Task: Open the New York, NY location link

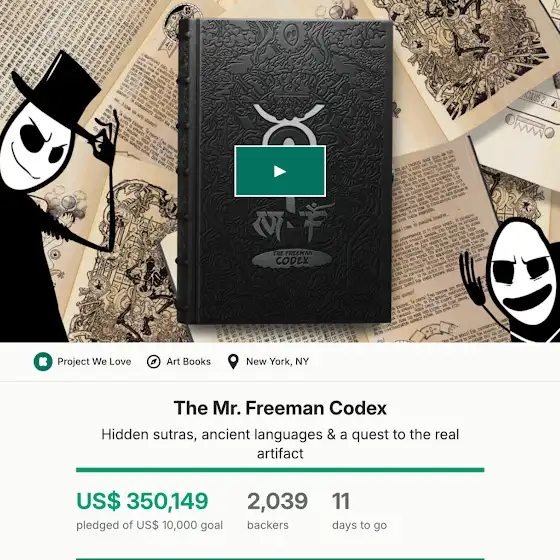Action: coord(278,361)
